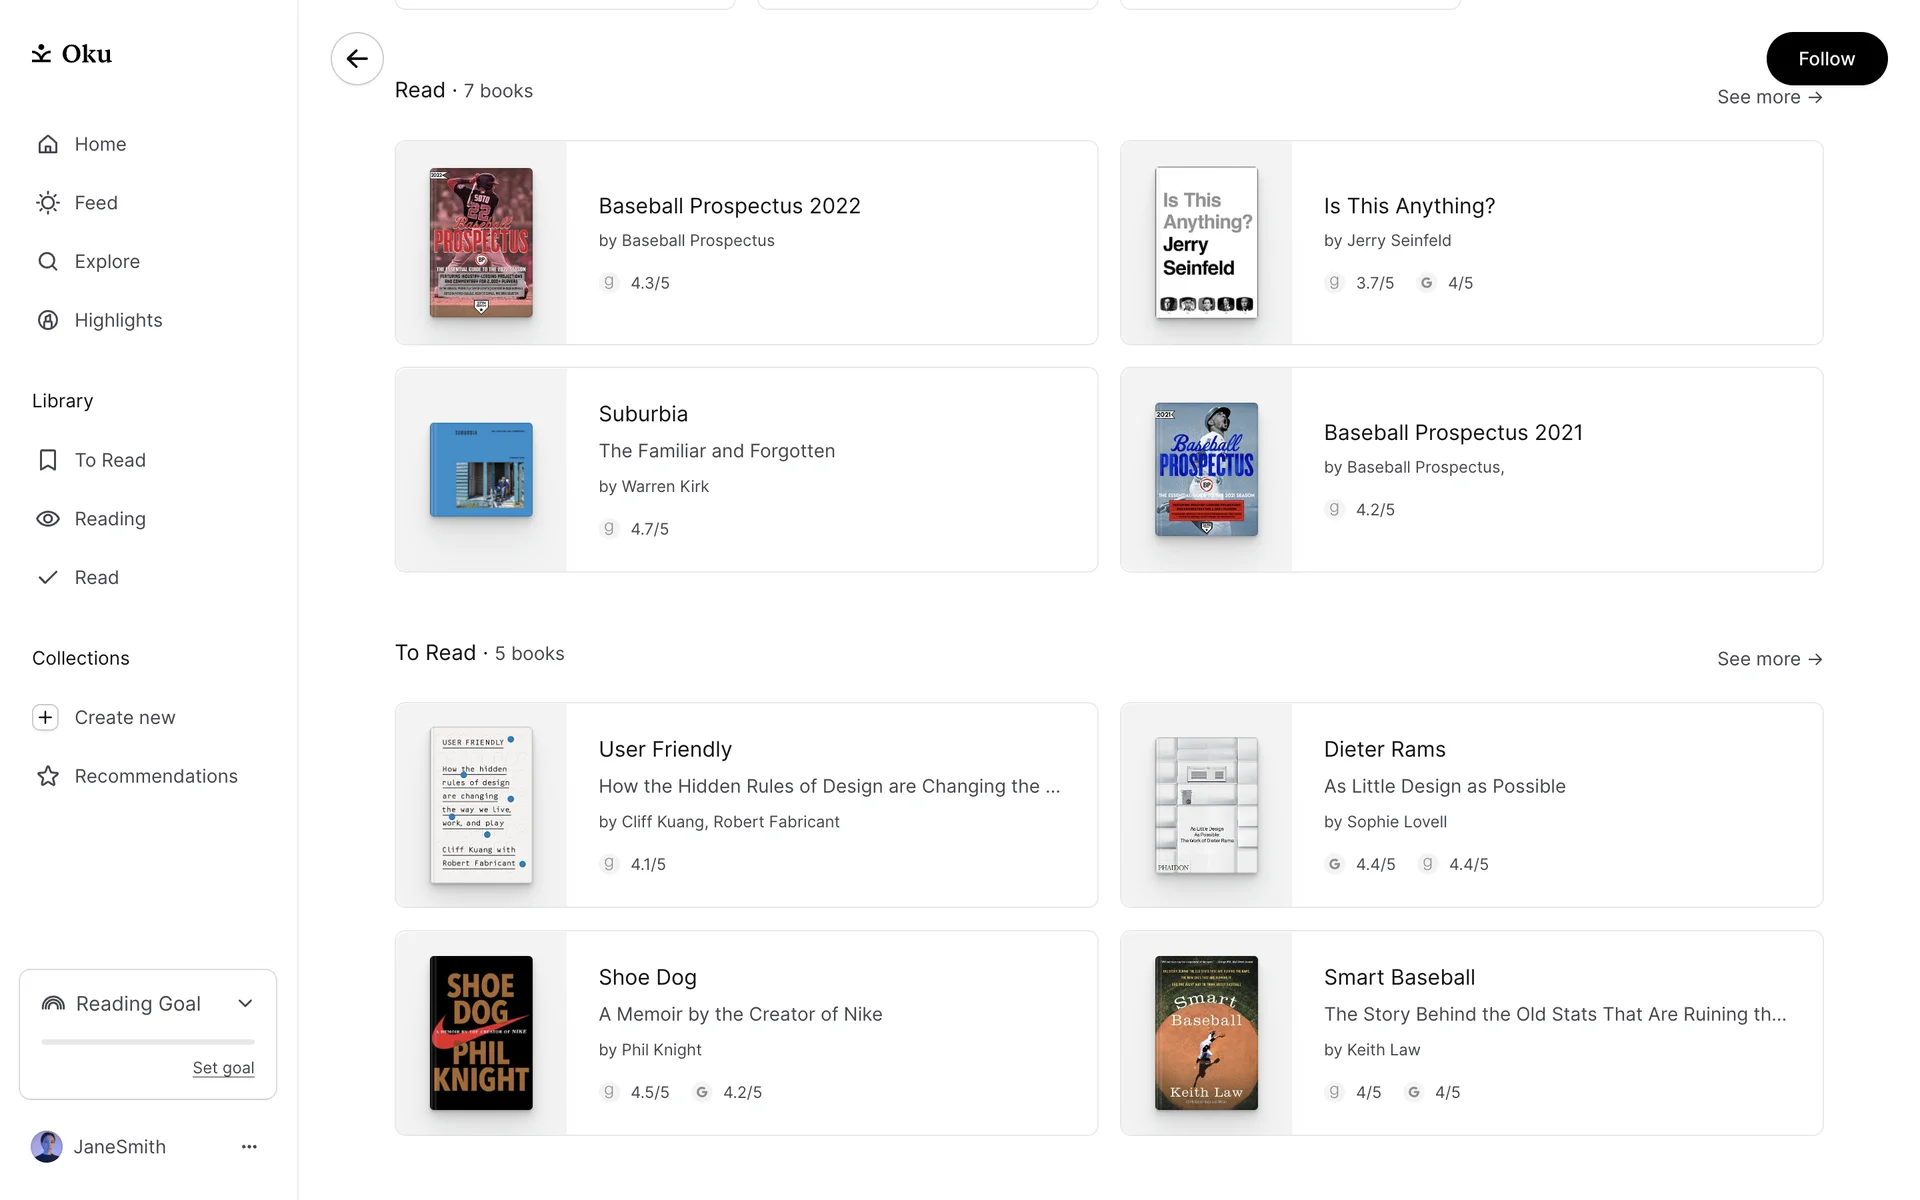Open the Is This Anything? book title
This screenshot has width=1920, height=1200.
click(x=1409, y=206)
